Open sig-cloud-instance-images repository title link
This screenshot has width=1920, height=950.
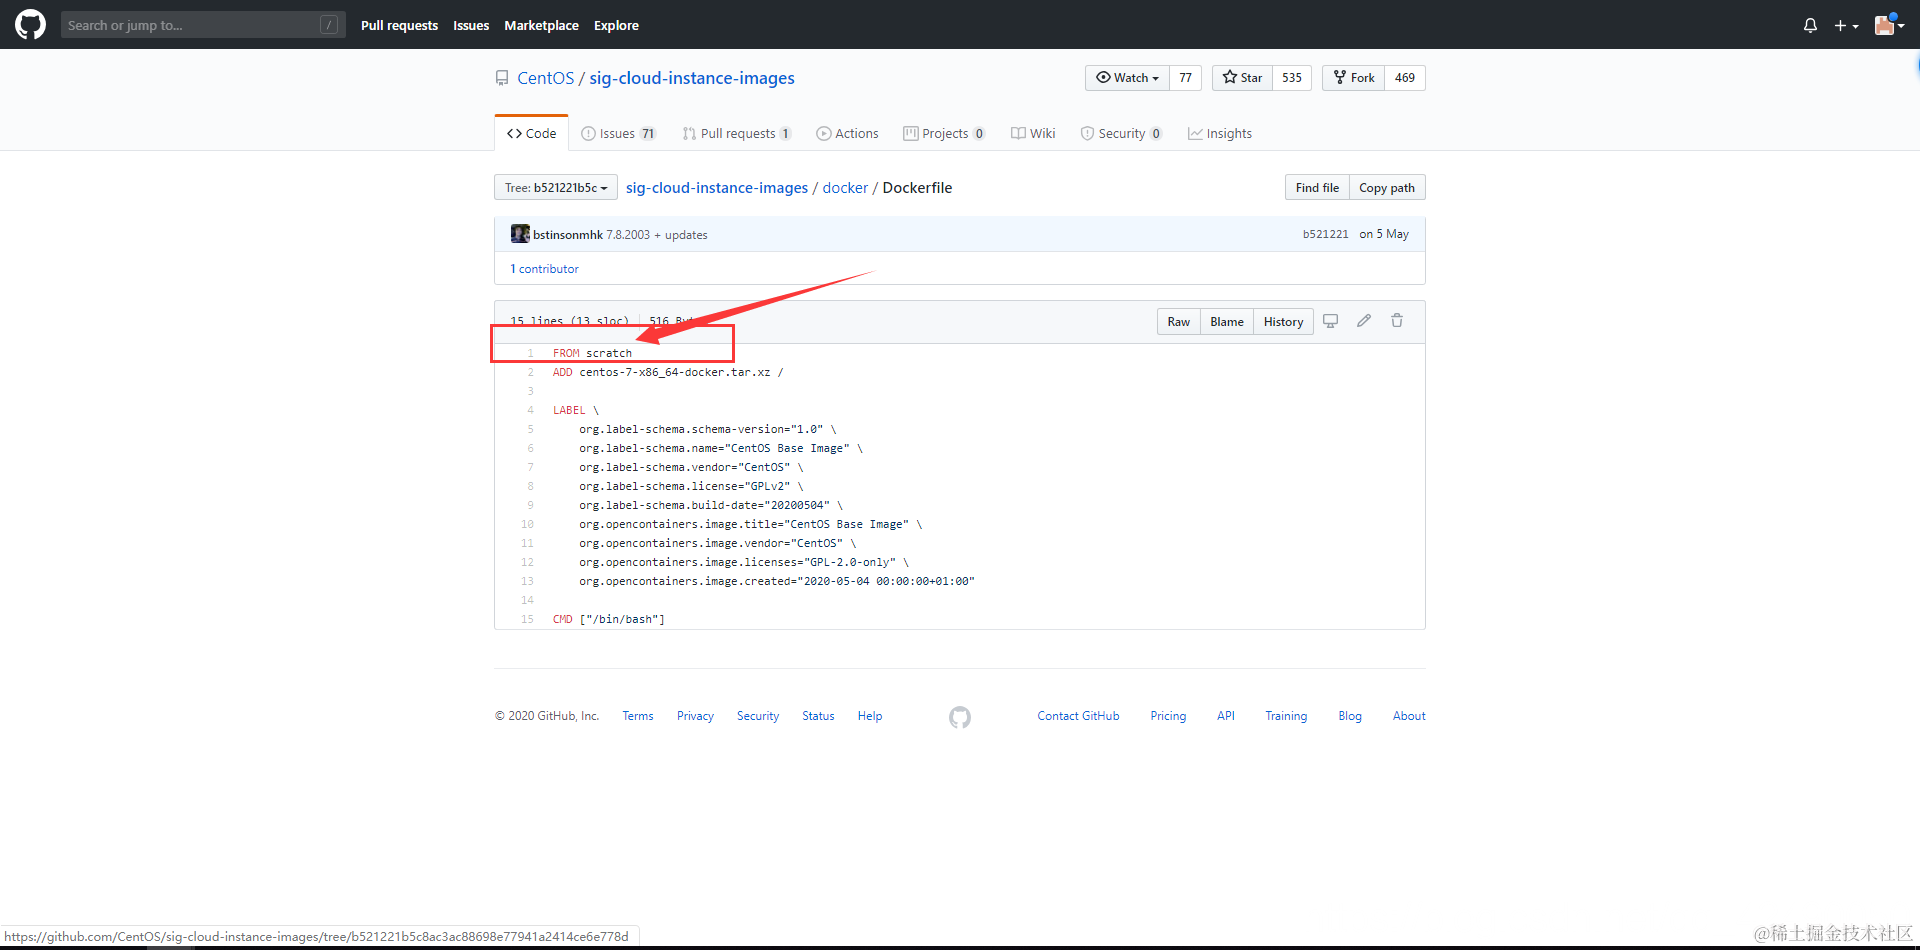pyautogui.click(x=692, y=78)
